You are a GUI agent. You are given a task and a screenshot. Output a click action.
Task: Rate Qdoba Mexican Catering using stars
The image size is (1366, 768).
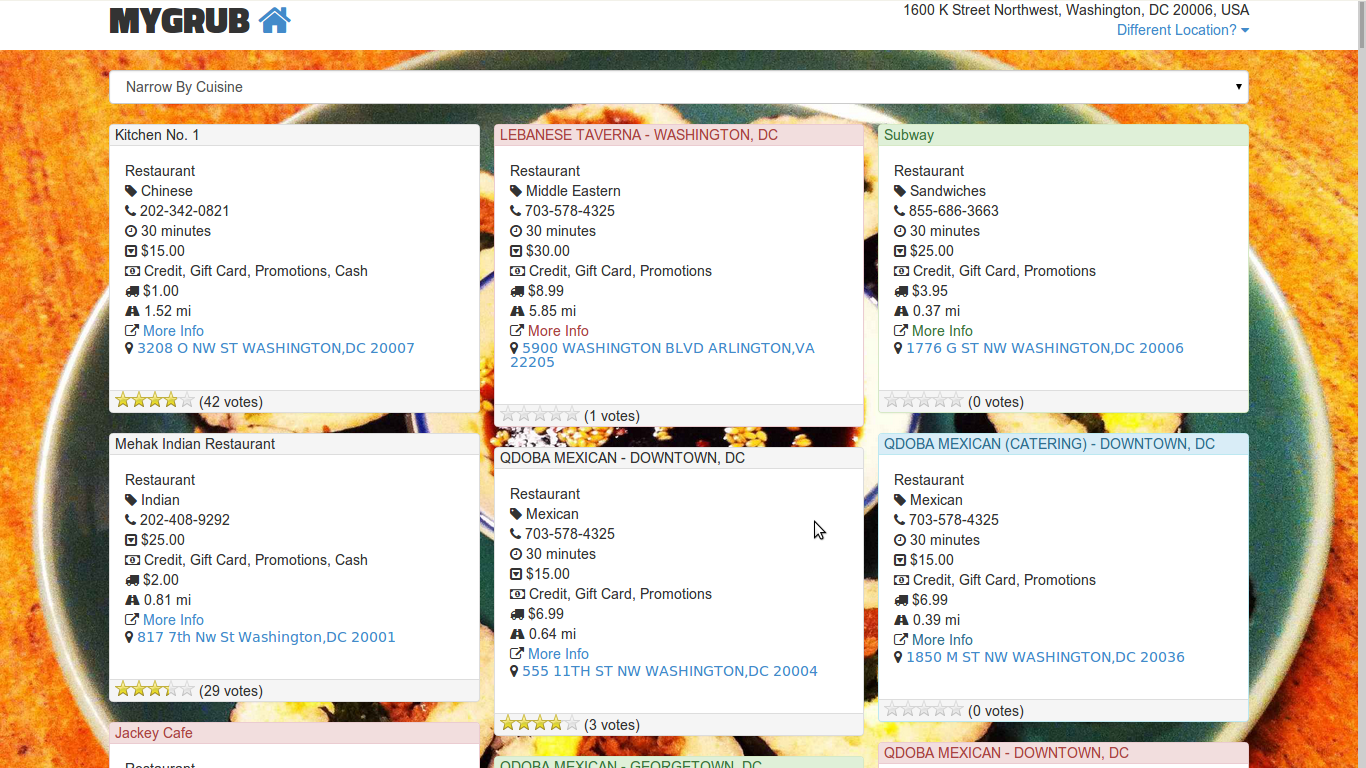coord(924,710)
